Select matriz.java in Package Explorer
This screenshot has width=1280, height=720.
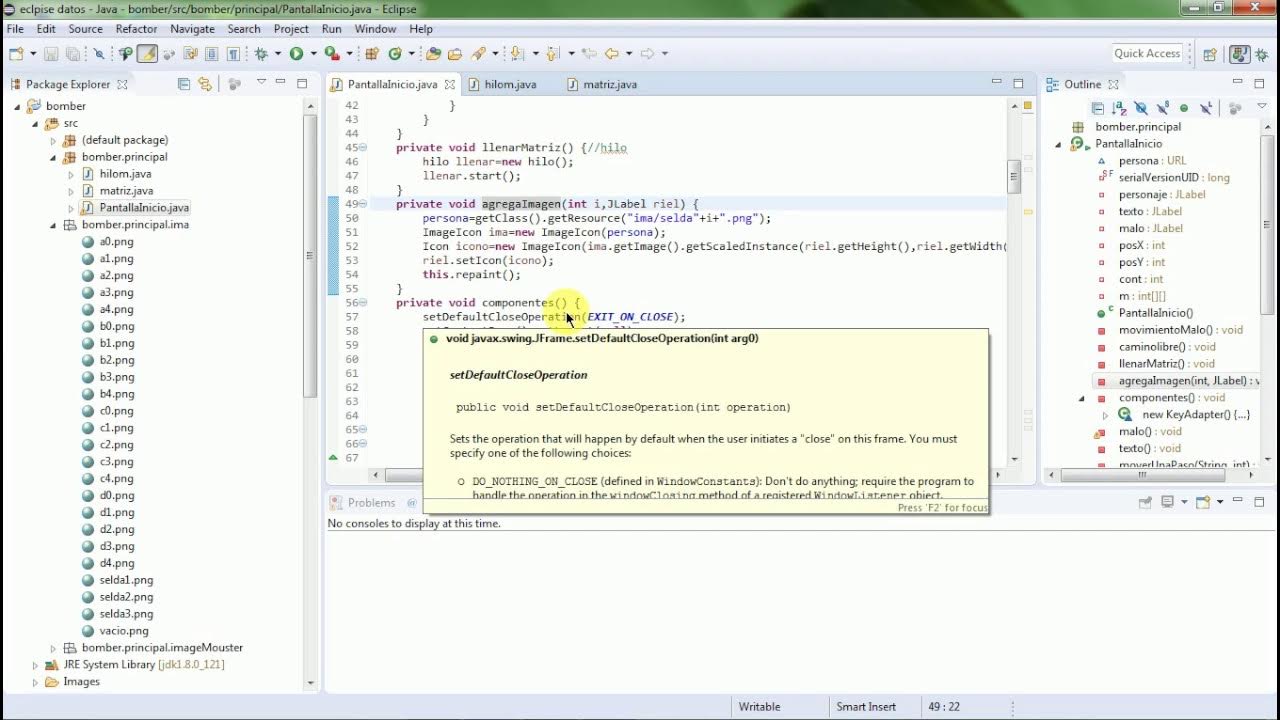click(126, 191)
